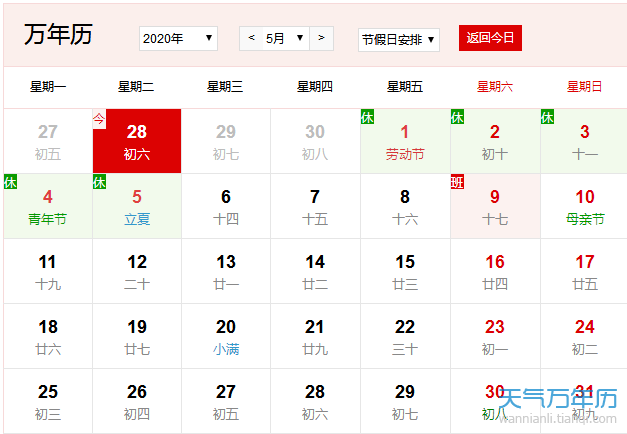Select May 28 初六 bottom row cell
Viewport: 627px width, 434px height.
coord(315,401)
